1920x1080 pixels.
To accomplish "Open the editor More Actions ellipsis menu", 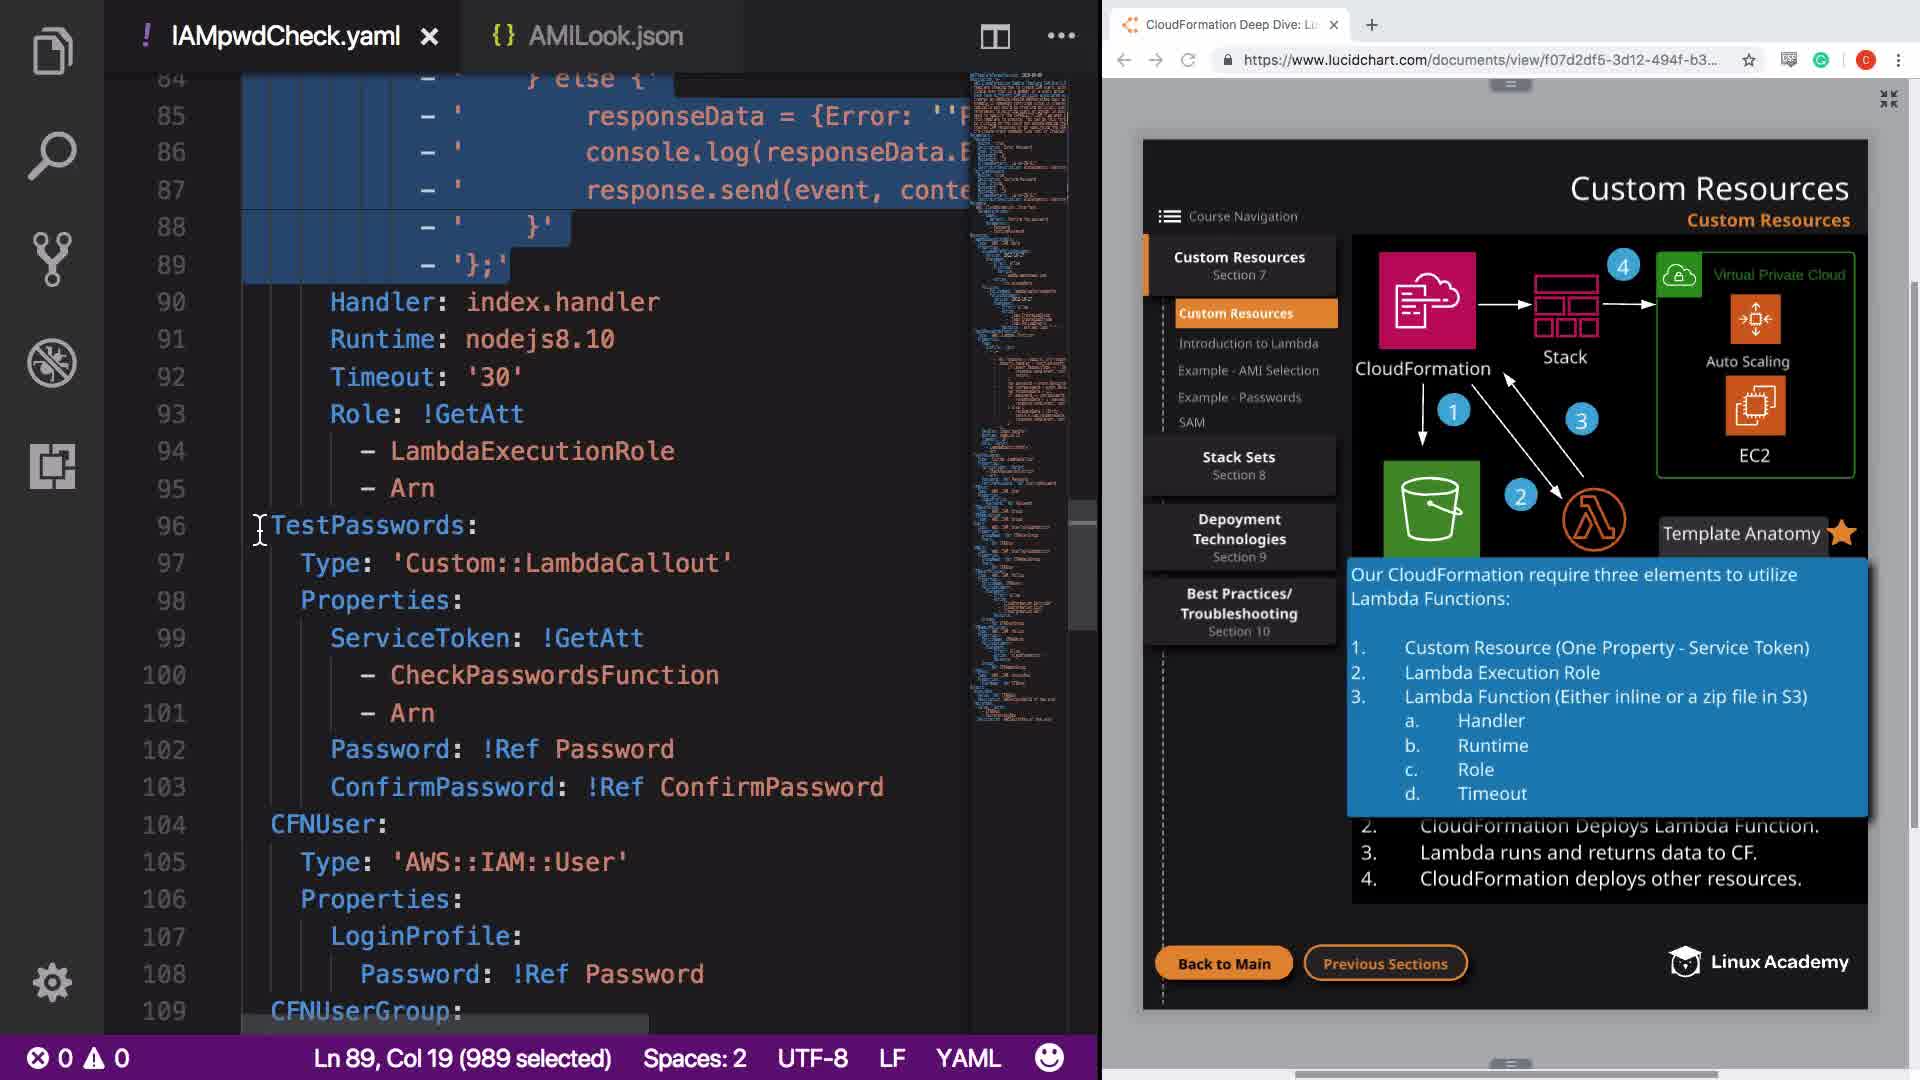I will pyautogui.click(x=1061, y=36).
